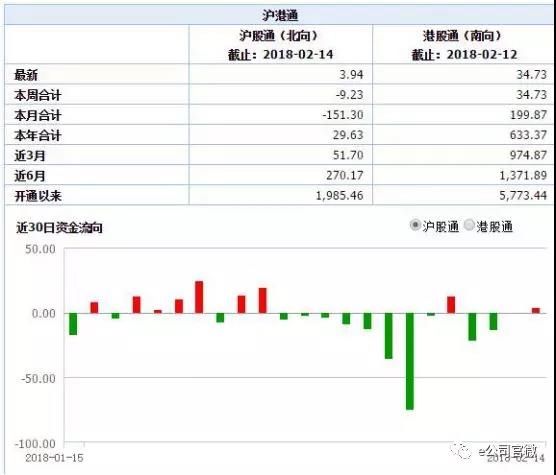This screenshot has height=475, width=556.
Task: Click the value 270.17
Action: (x=345, y=175)
